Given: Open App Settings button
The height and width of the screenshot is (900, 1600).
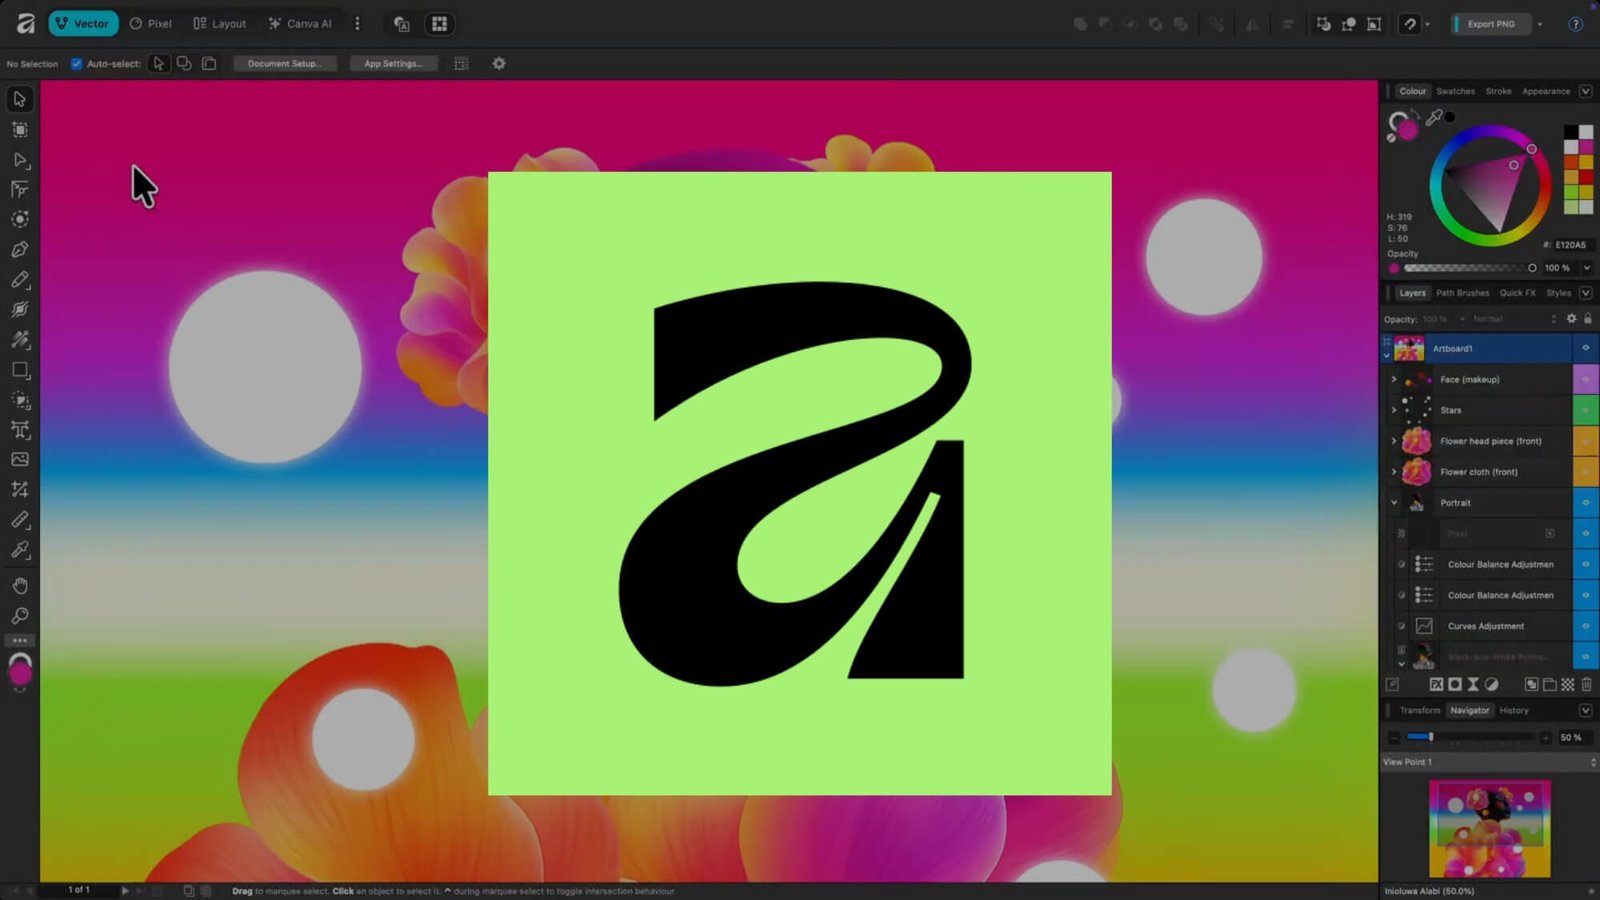Looking at the screenshot, I should tap(393, 64).
